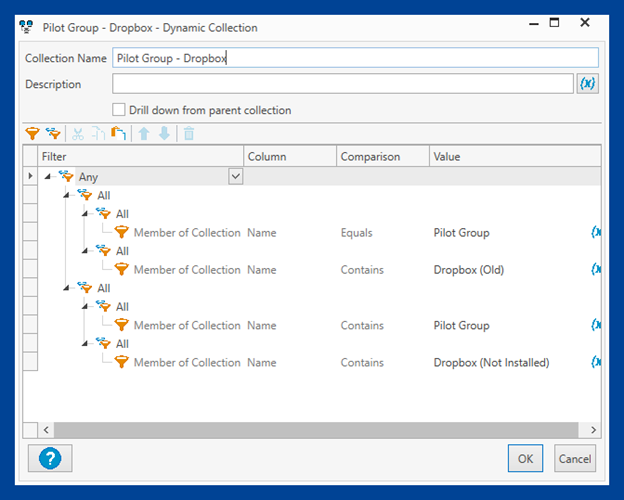Collapse the root Any group node
Viewport: 624px width, 500px height.
(48, 176)
